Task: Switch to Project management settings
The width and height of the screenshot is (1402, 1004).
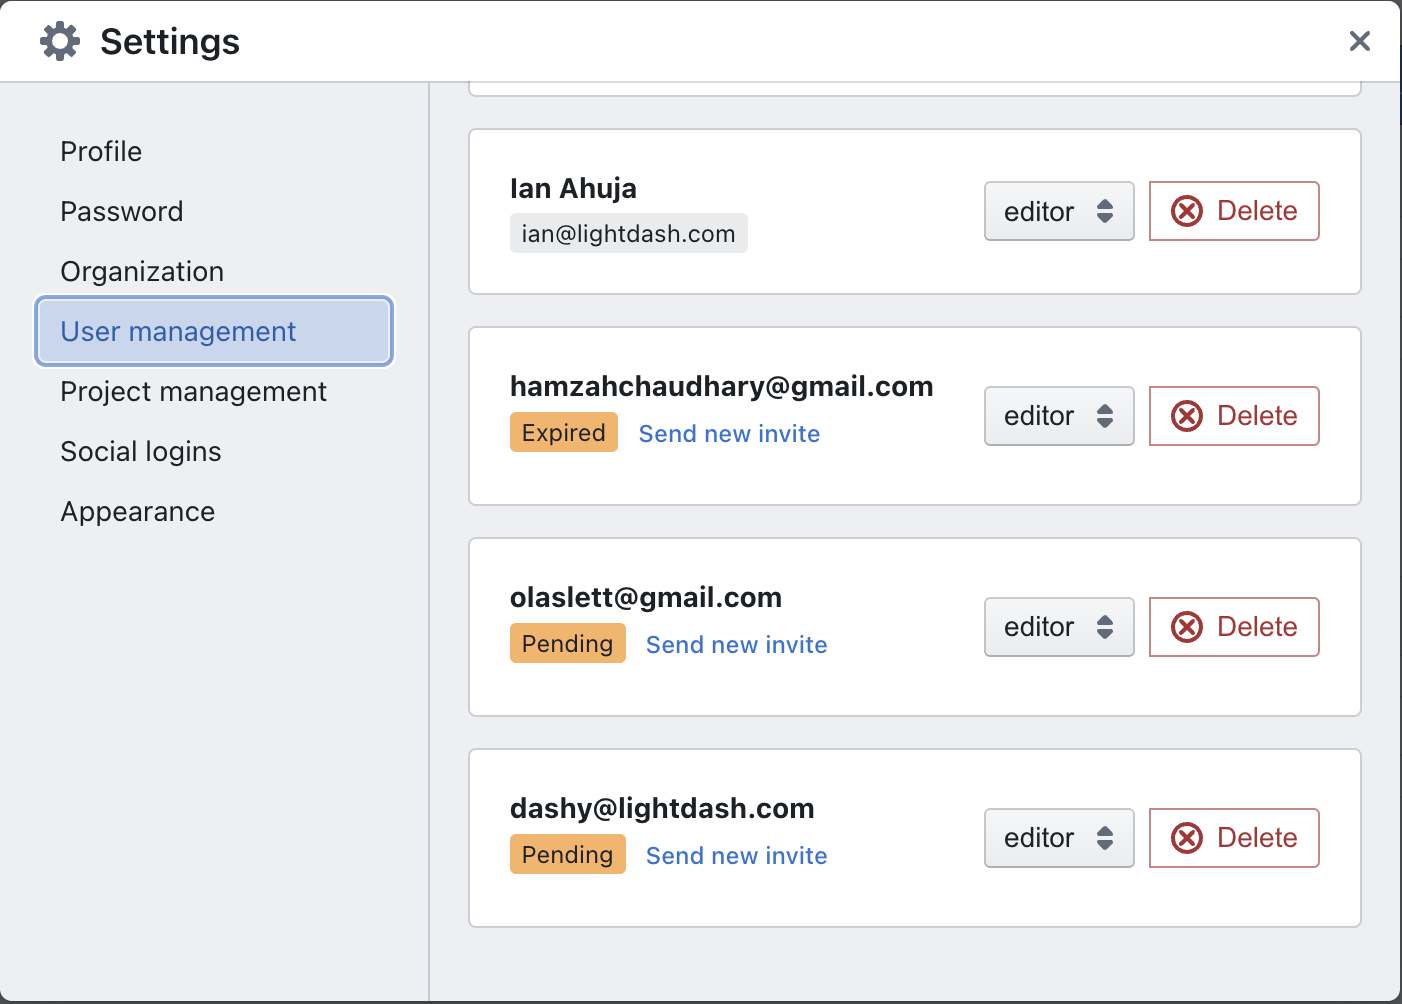Action: point(193,392)
